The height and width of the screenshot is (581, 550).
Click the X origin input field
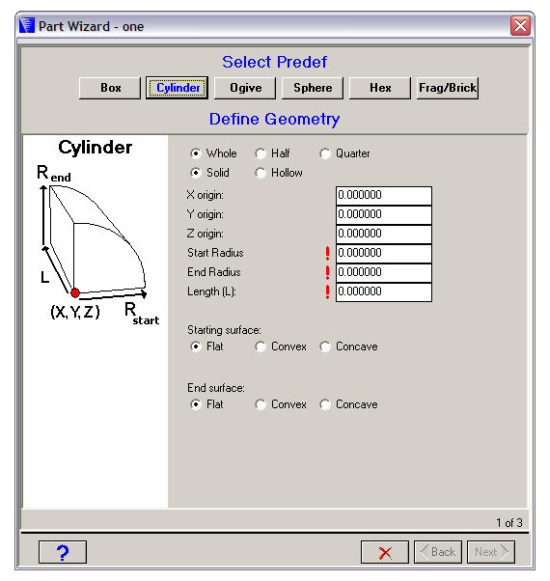[384, 196]
